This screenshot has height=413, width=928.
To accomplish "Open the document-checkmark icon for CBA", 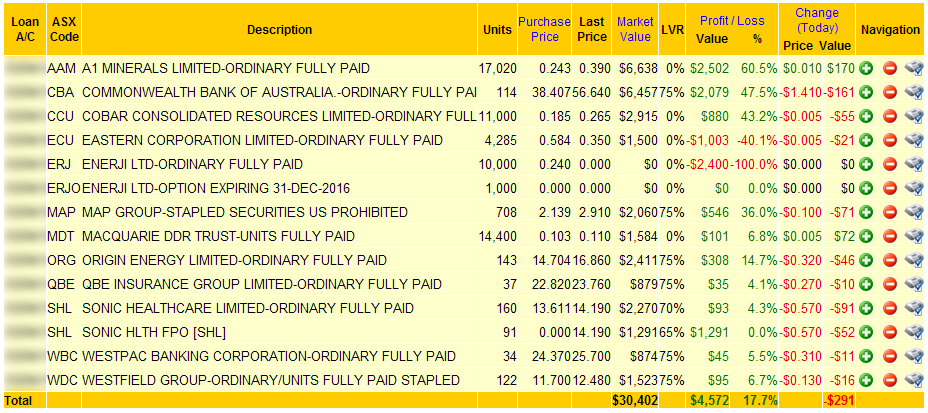I will click(914, 92).
